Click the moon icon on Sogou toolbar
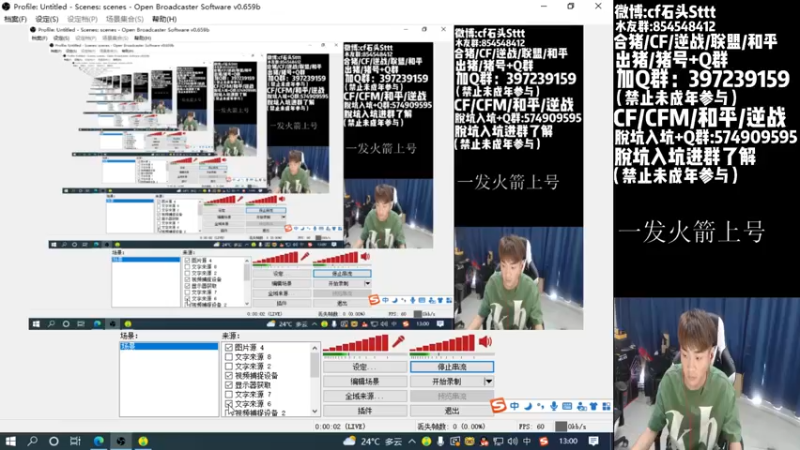 pos(528,406)
